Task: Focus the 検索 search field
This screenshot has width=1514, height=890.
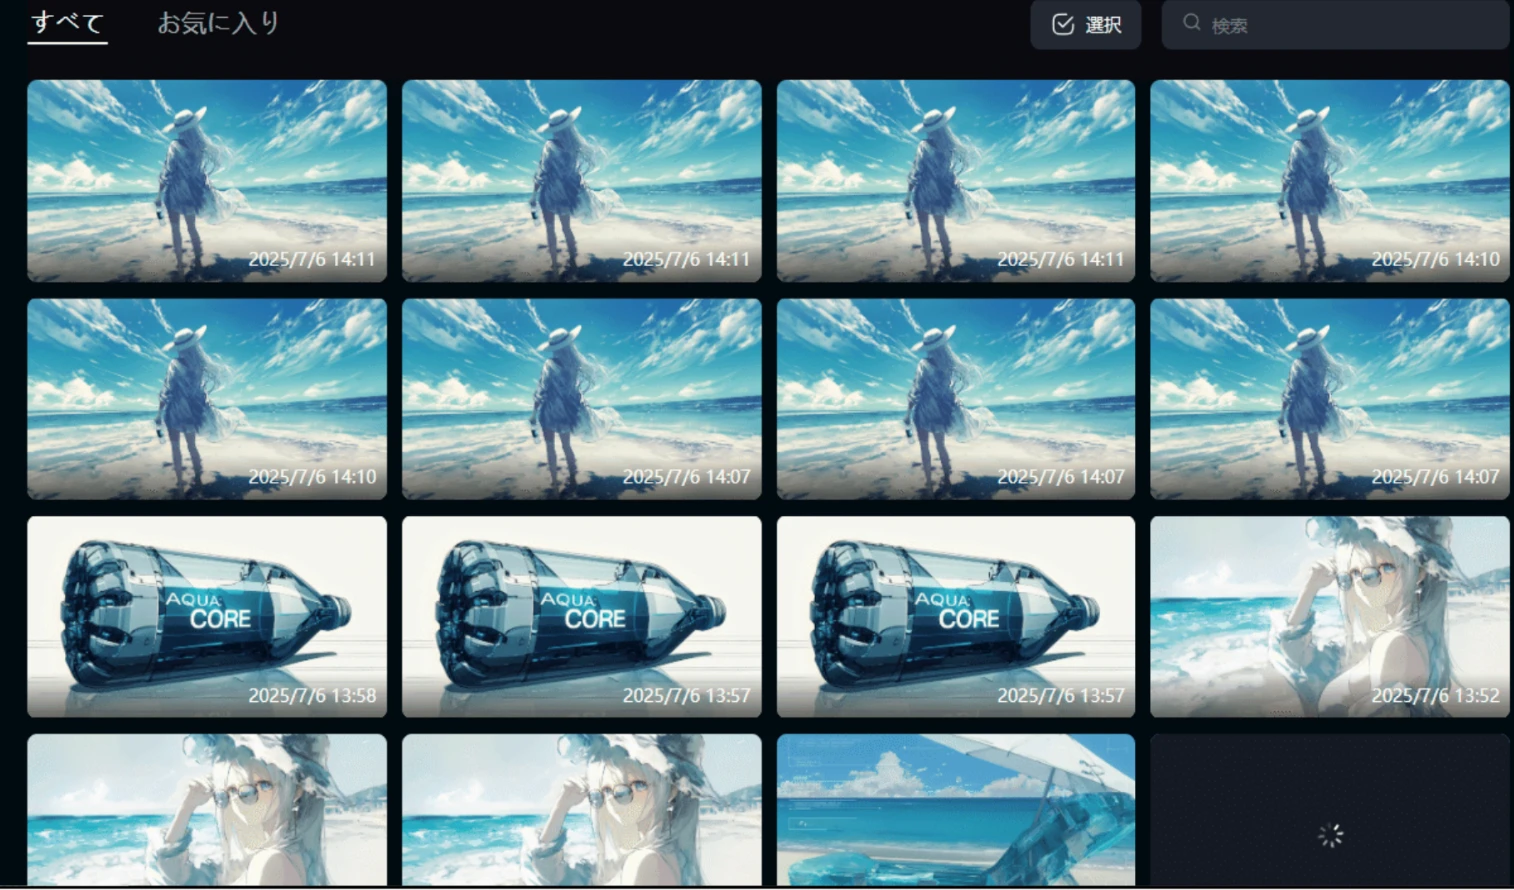Action: [1335, 25]
